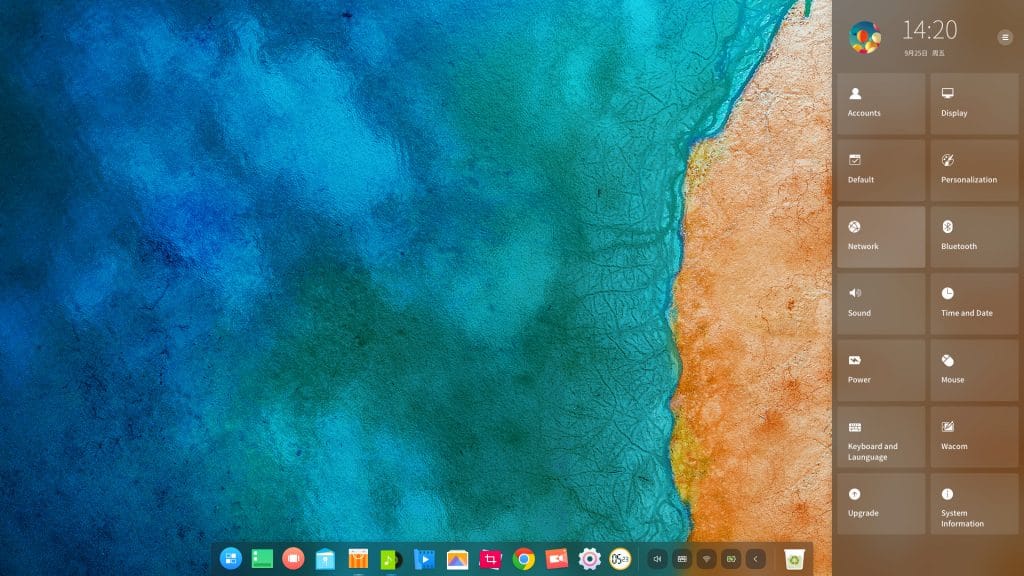Click the user avatar in control center
This screenshot has height=576, width=1024.
tap(865, 37)
